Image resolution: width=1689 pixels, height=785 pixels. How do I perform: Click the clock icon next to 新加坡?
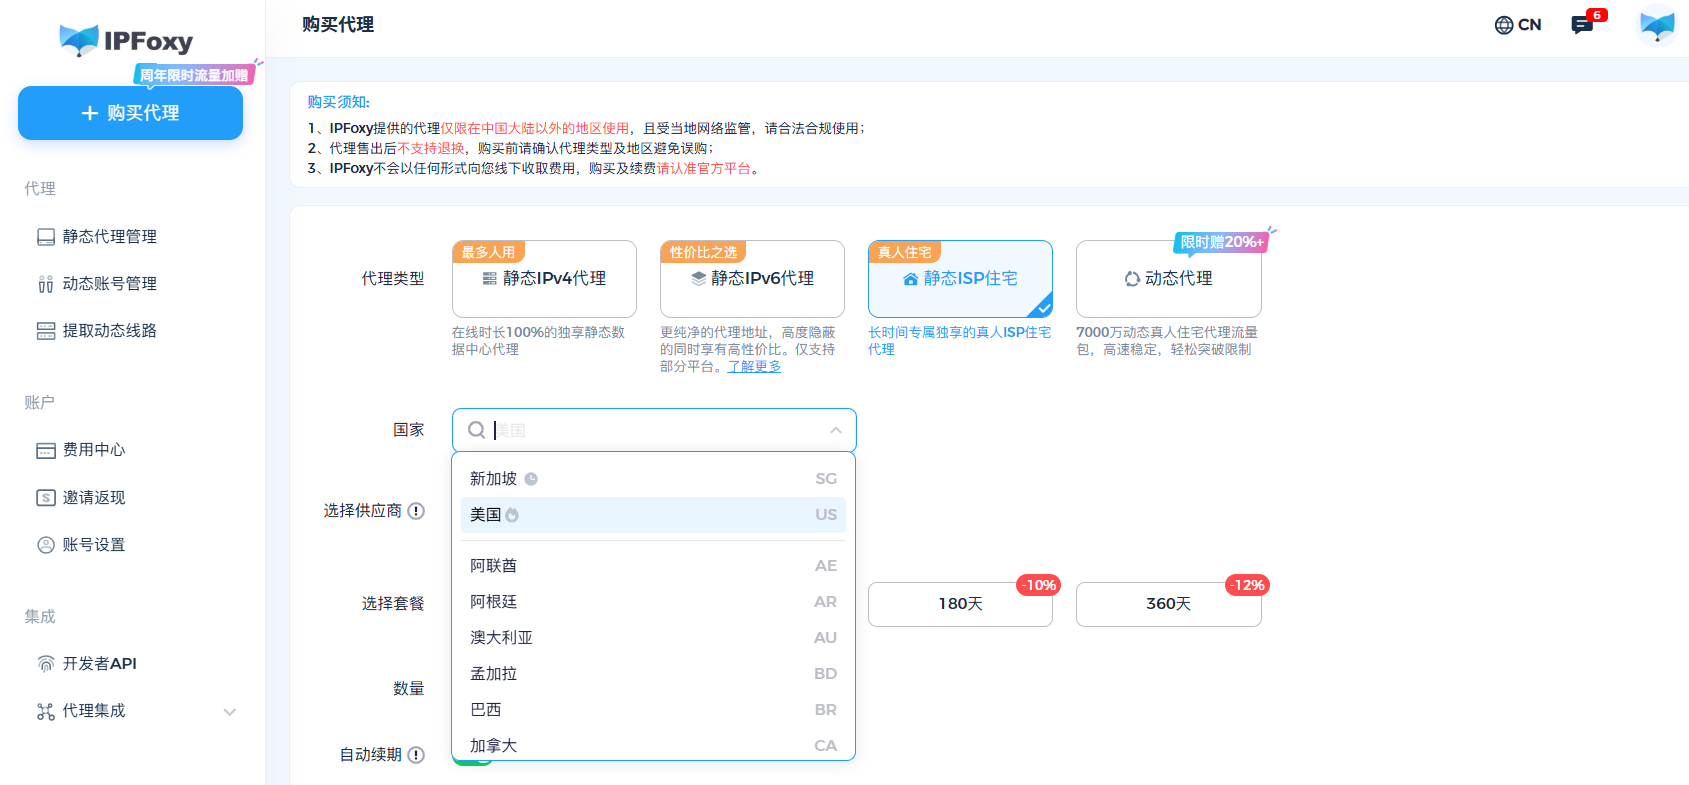[x=531, y=479]
